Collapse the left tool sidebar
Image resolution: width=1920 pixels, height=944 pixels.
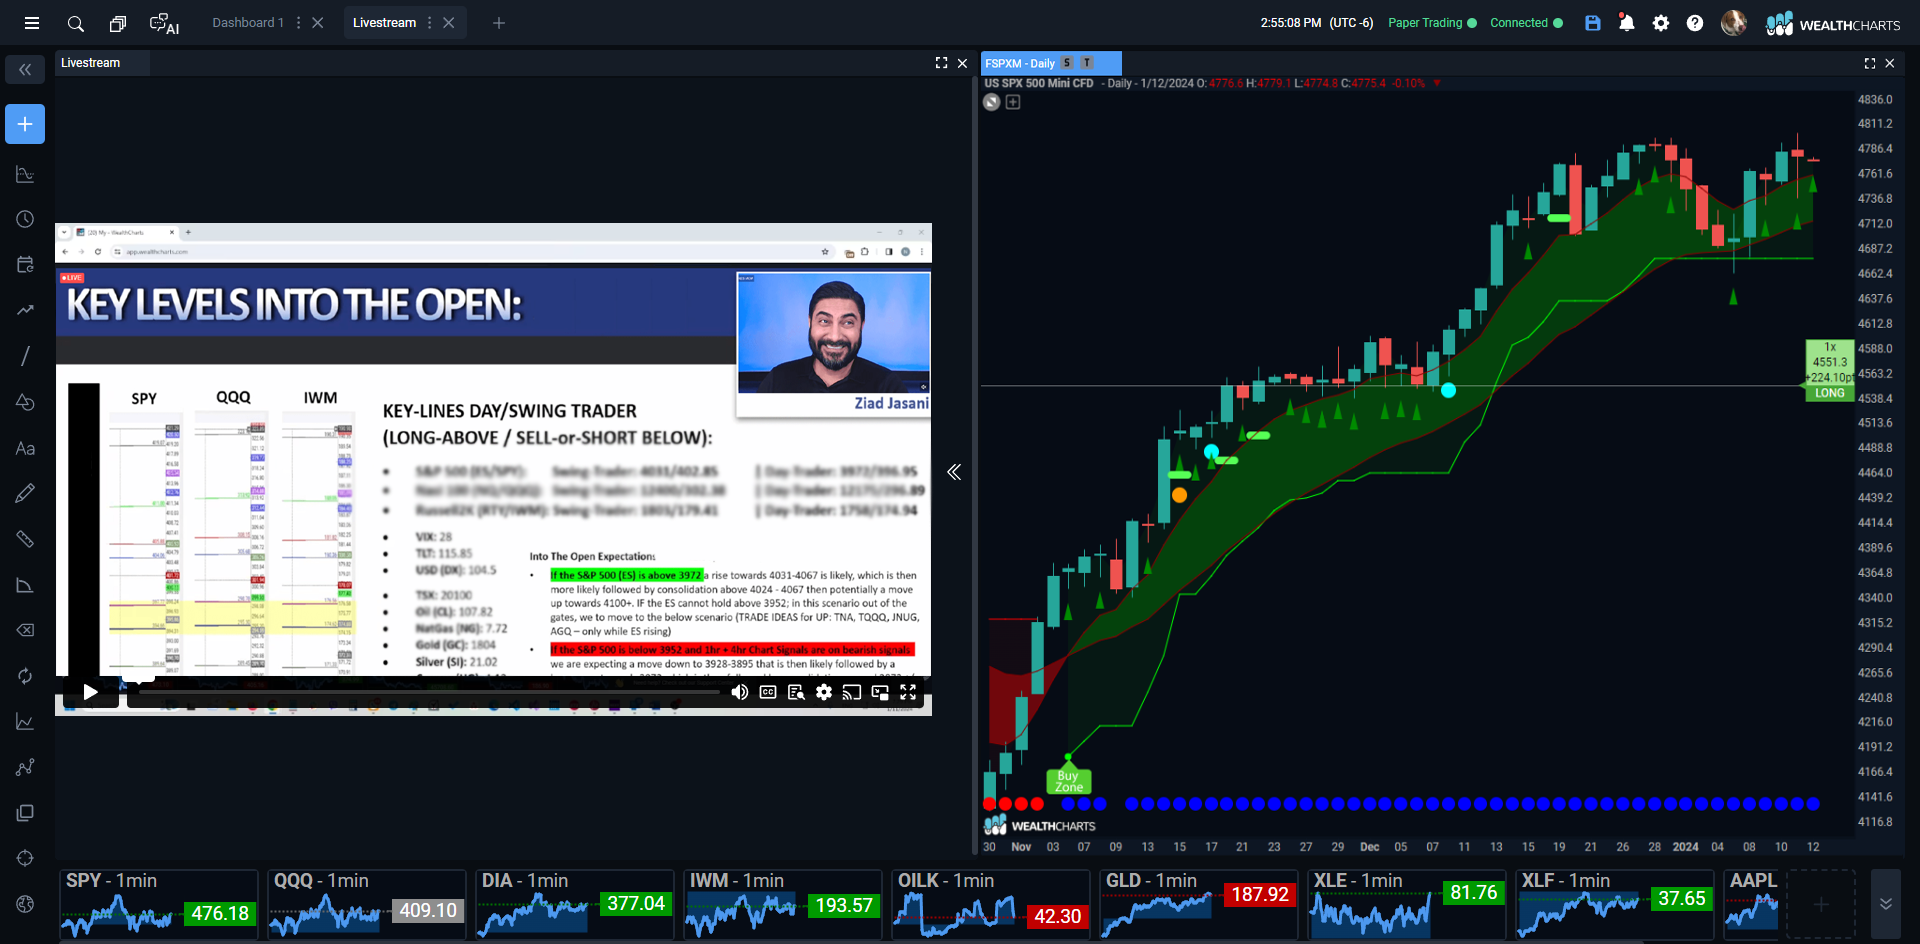click(25, 69)
